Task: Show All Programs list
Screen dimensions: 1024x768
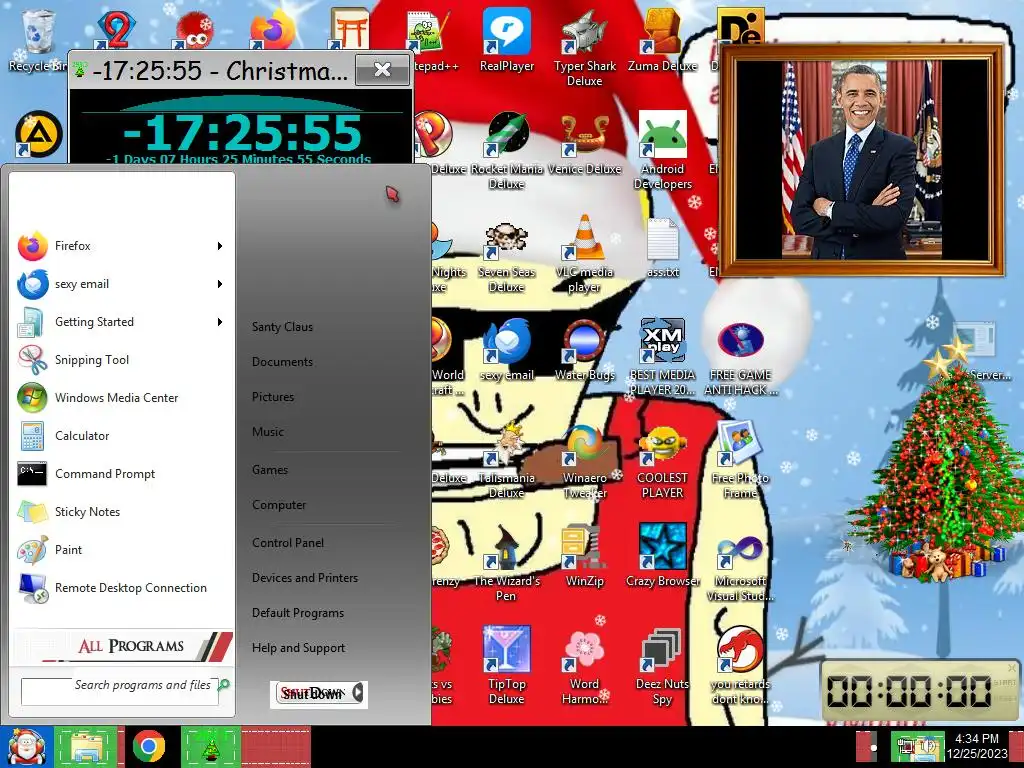Action: [x=123, y=646]
